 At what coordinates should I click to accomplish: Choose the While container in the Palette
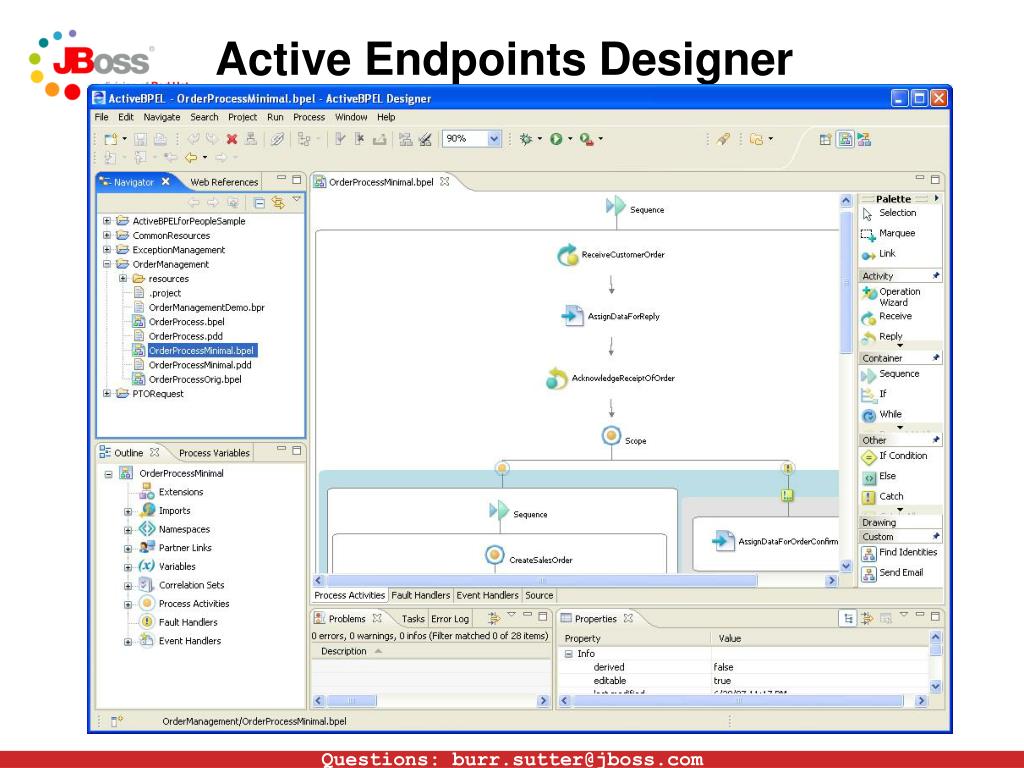(882, 415)
